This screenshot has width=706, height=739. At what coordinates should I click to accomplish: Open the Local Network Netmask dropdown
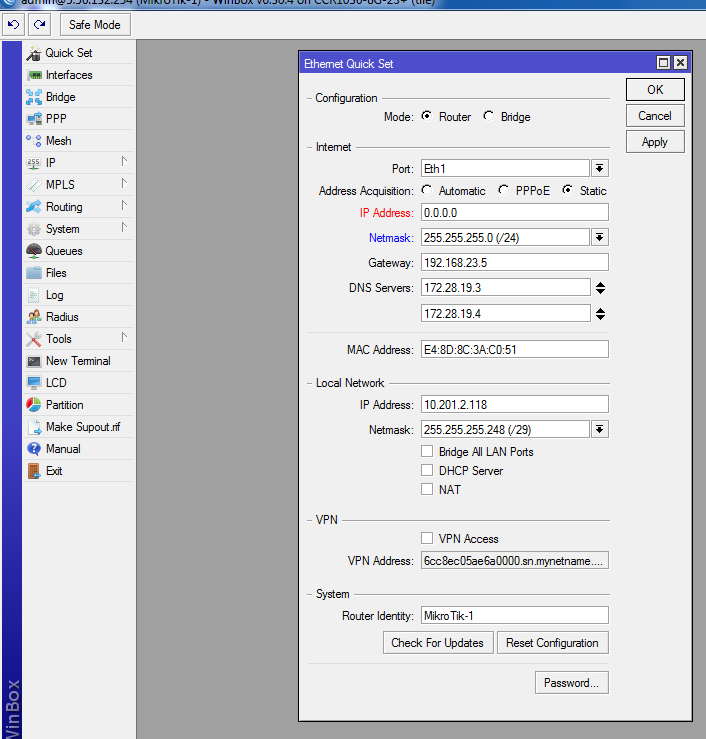pos(600,429)
